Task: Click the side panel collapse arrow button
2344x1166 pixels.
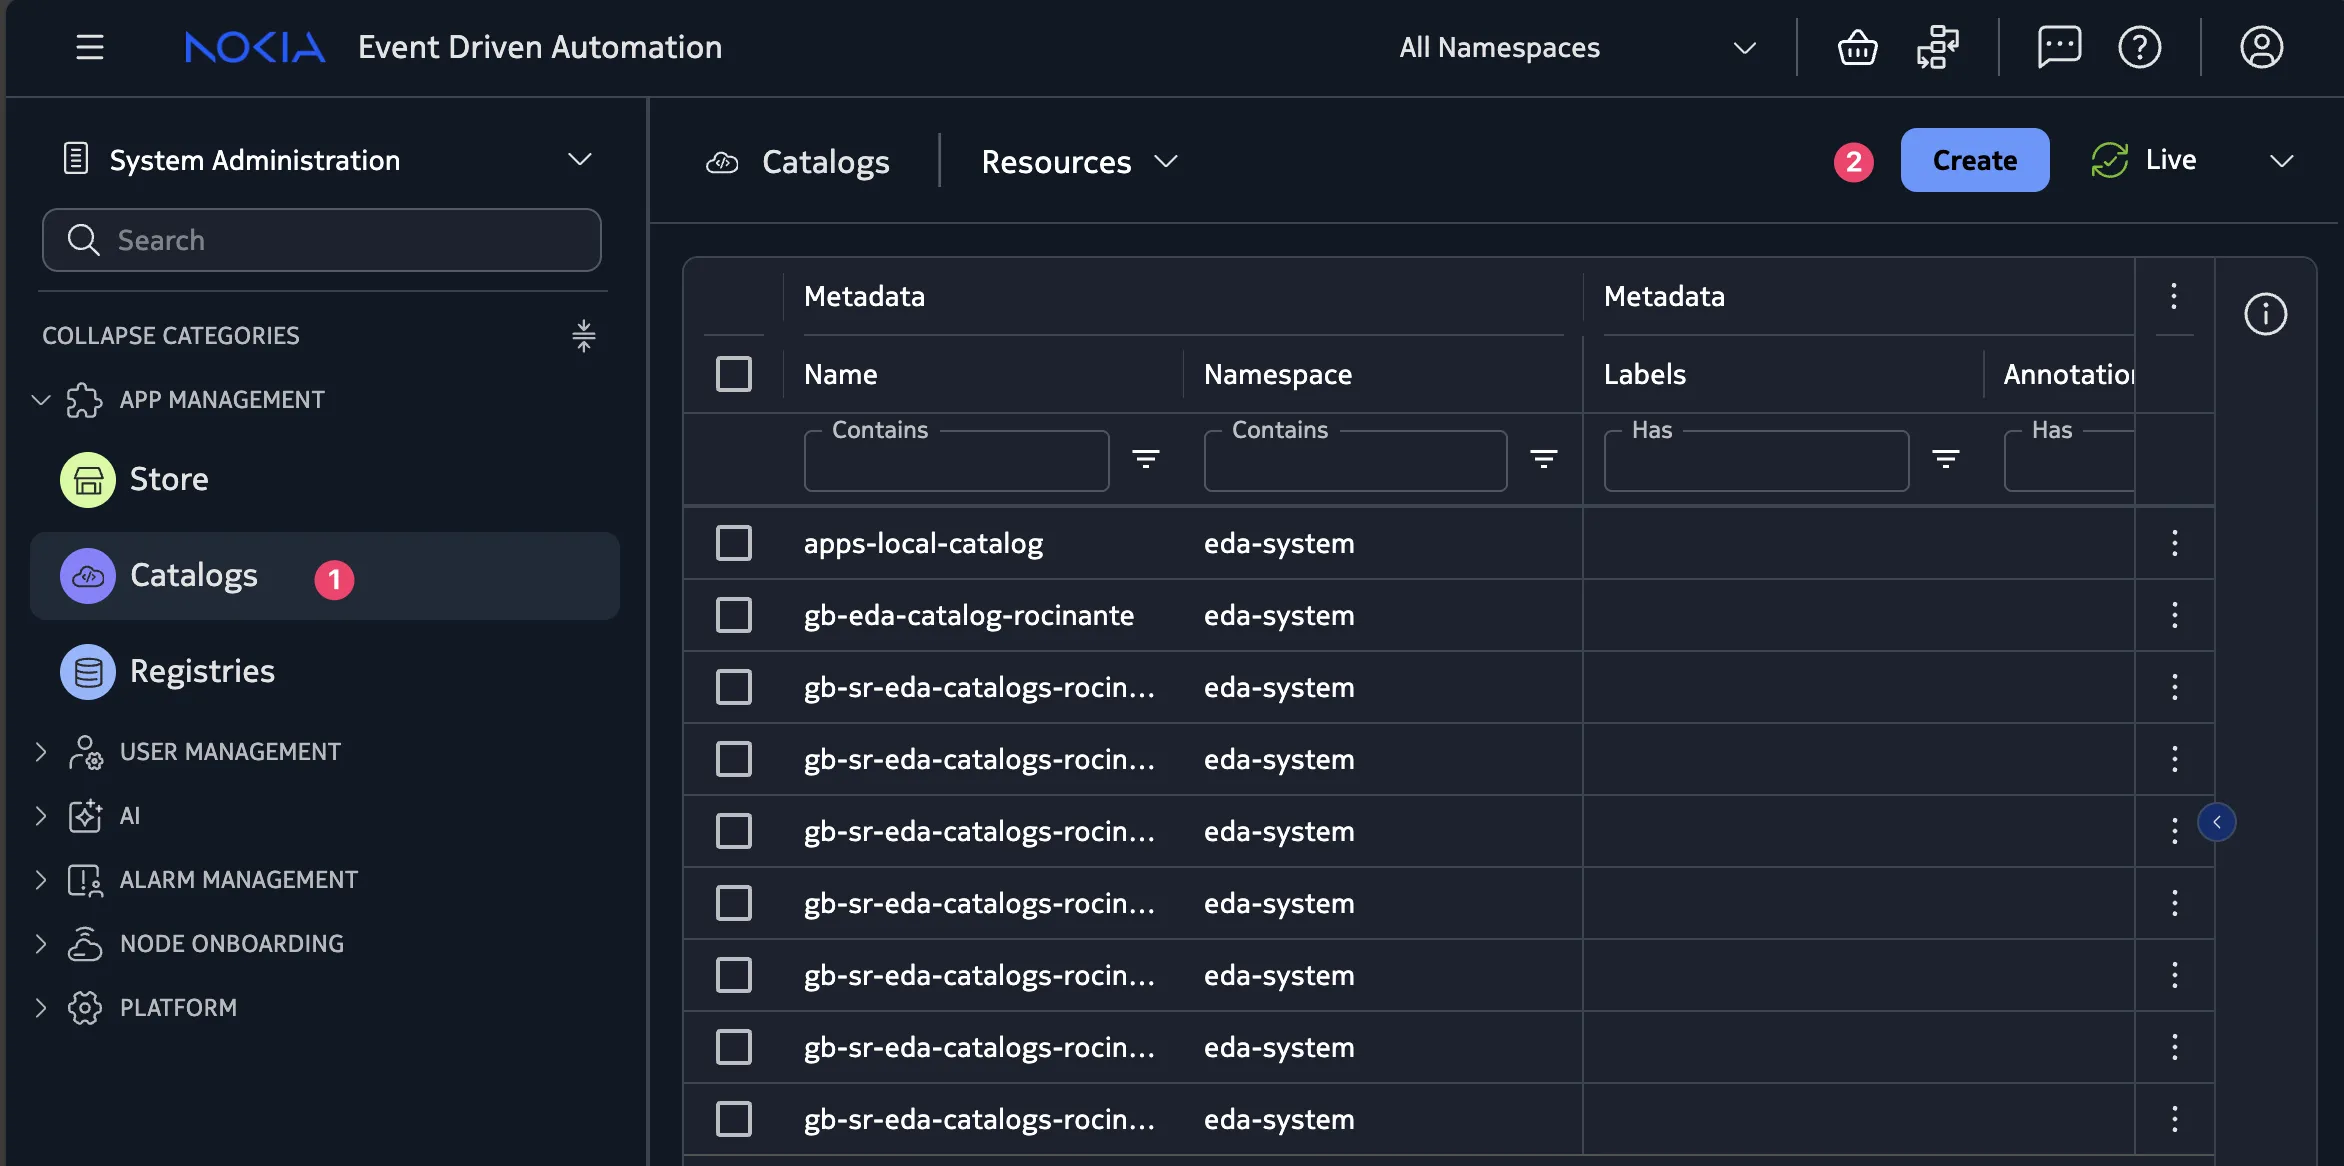Action: coord(2217,822)
